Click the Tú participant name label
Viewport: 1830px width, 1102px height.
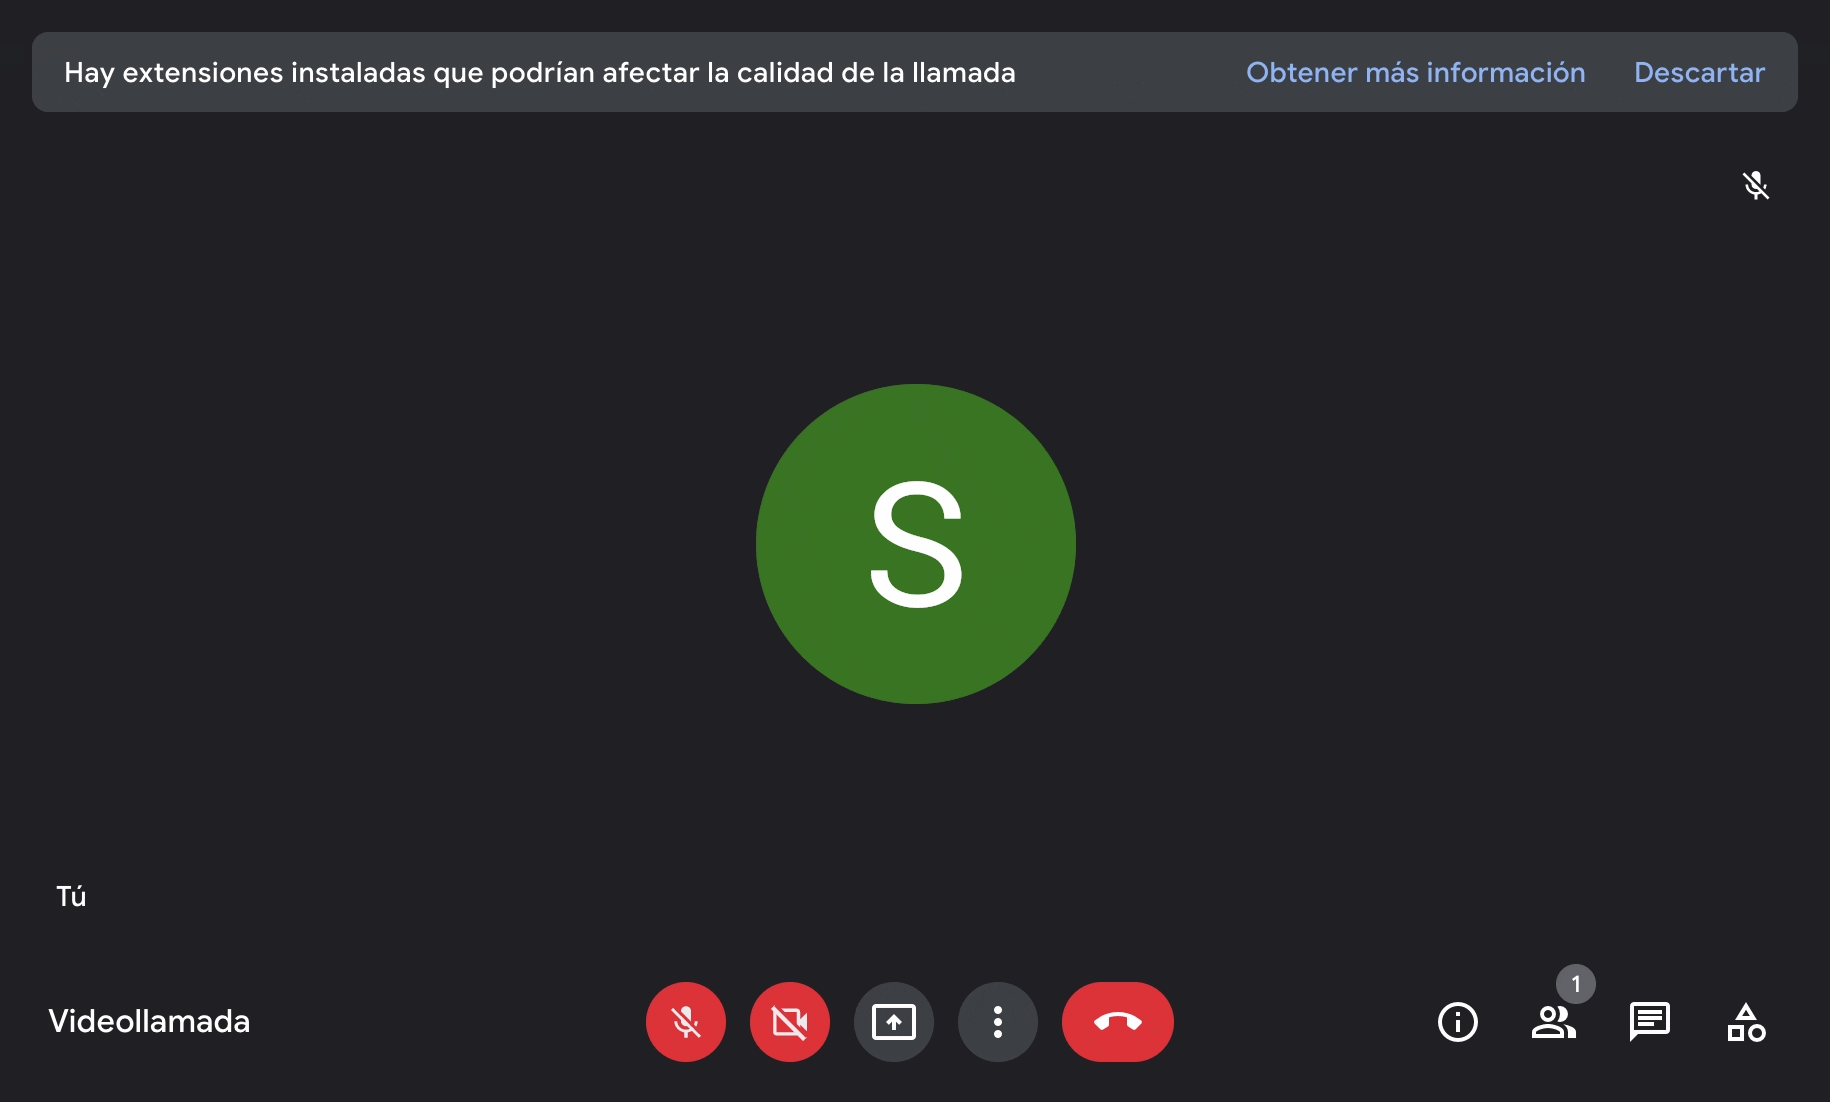tap(71, 896)
